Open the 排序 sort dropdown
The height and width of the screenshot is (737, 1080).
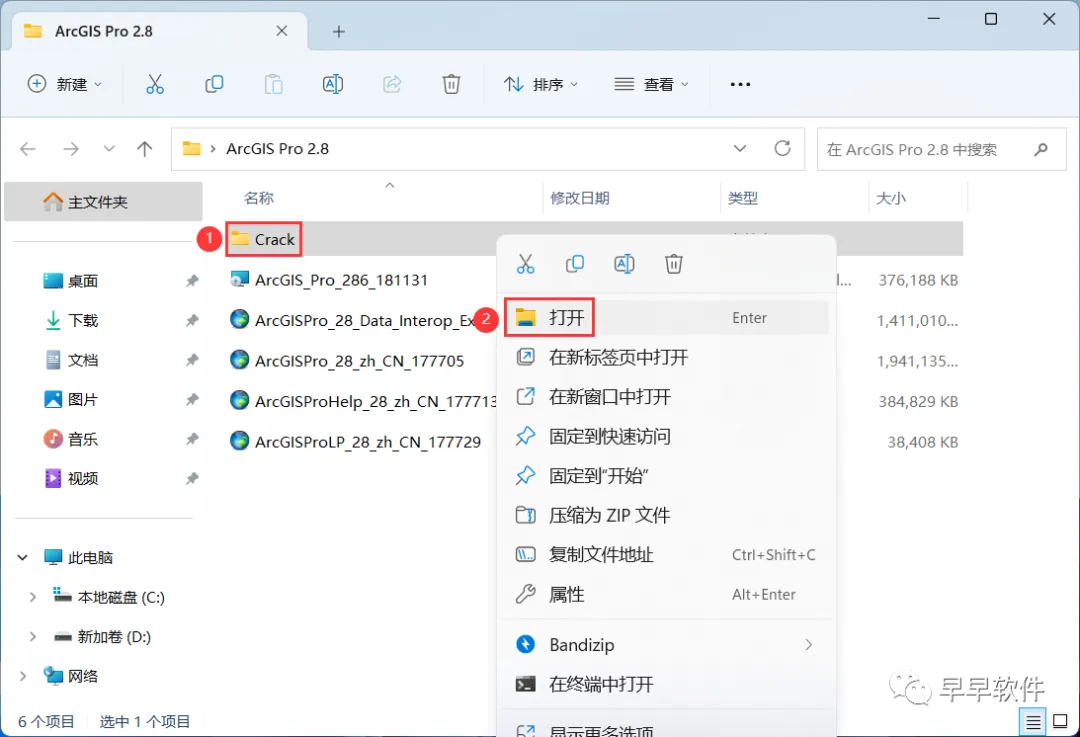click(x=541, y=84)
